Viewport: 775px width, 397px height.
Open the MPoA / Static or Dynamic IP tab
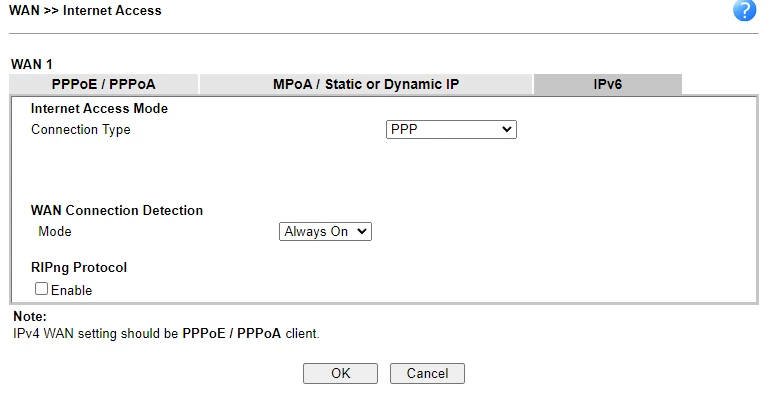tap(366, 84)
